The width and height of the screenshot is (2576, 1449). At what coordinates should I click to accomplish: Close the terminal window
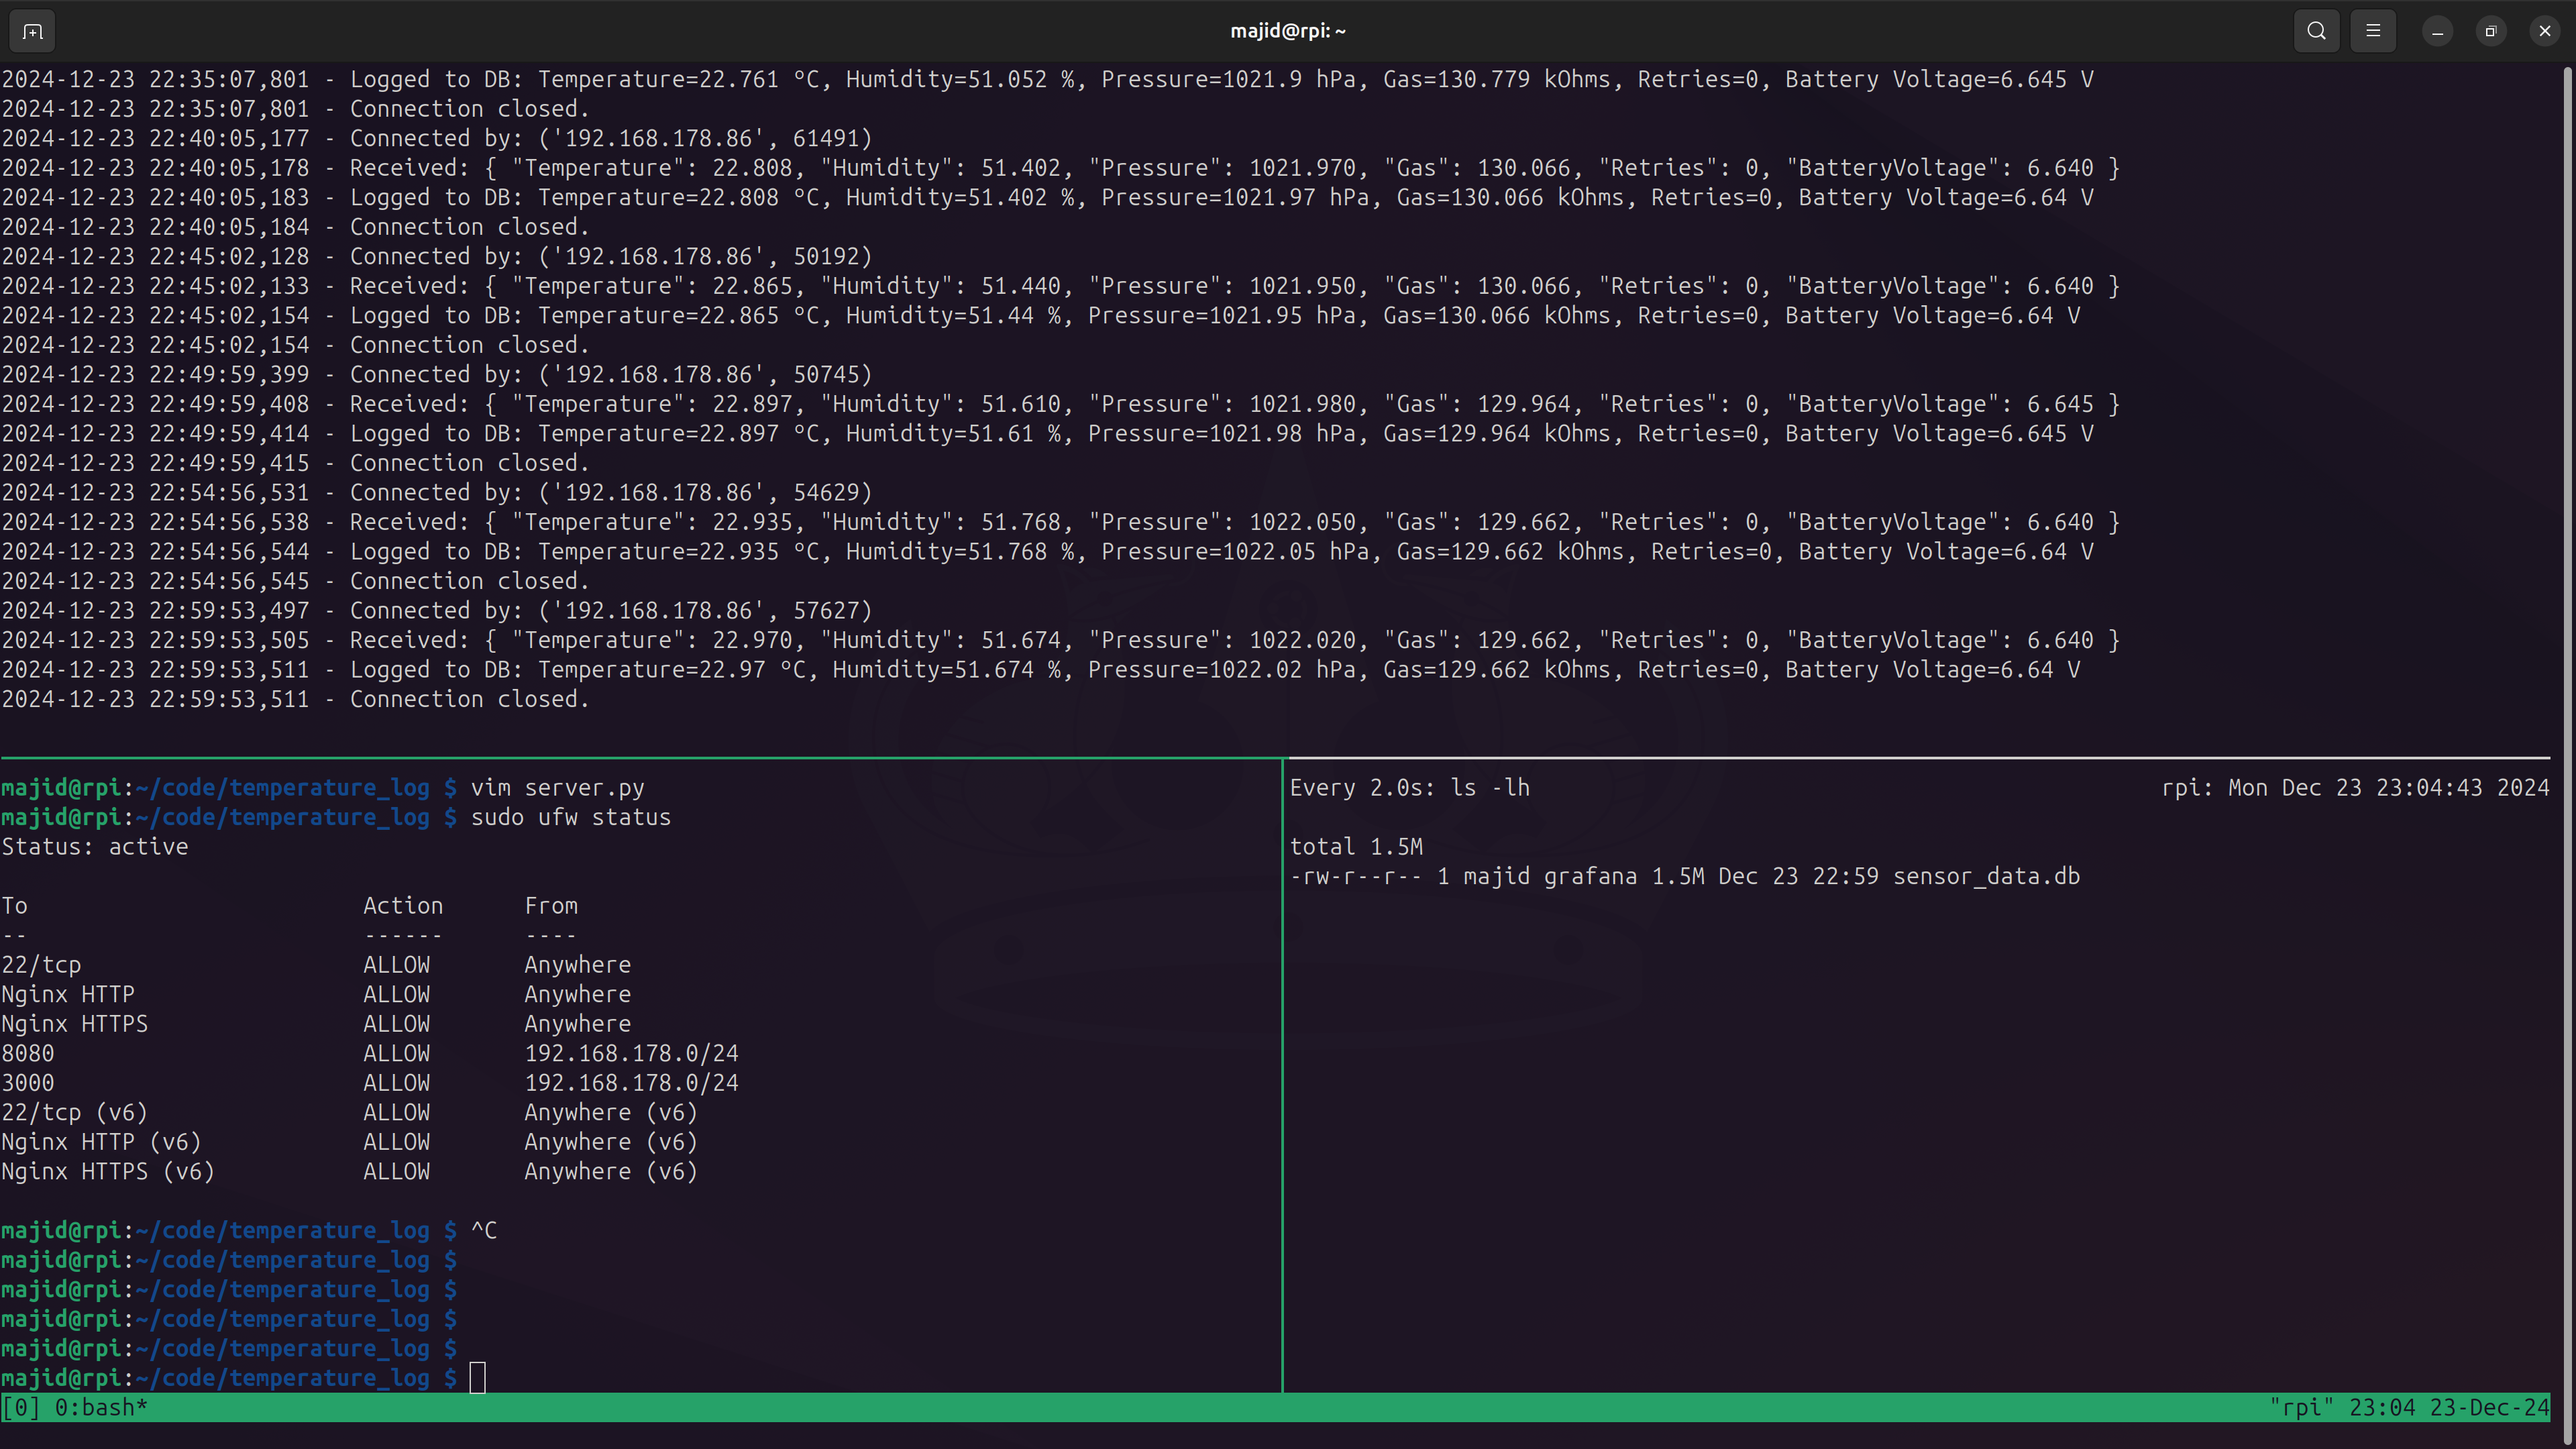[2544, 31]
